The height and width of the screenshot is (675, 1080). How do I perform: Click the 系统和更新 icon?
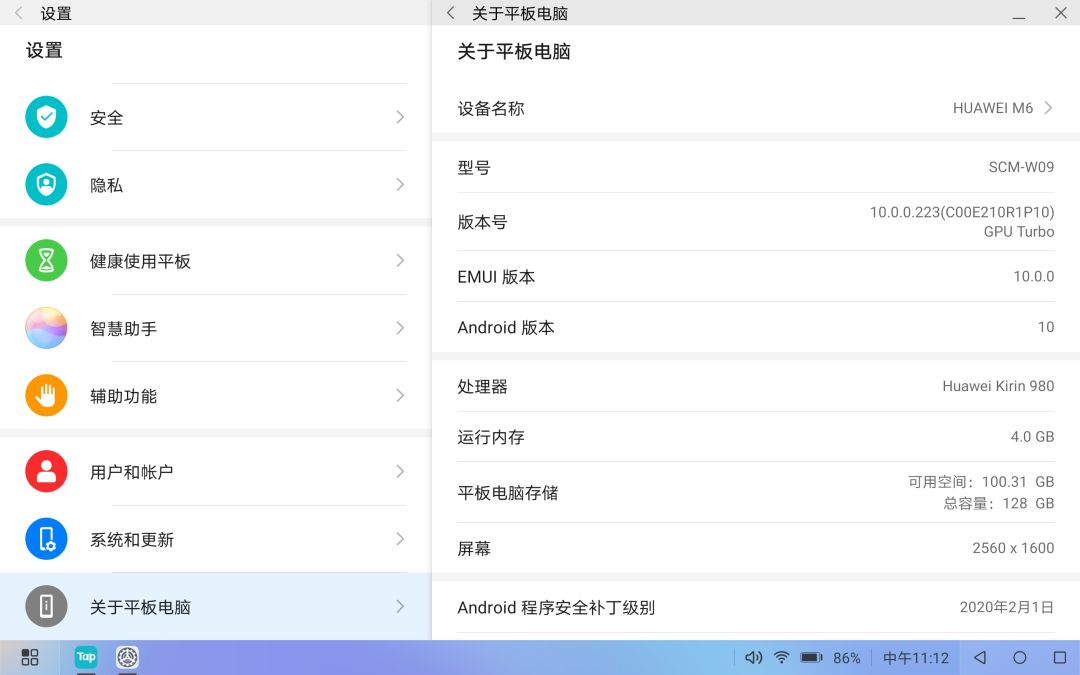click(x=46, y=539)
